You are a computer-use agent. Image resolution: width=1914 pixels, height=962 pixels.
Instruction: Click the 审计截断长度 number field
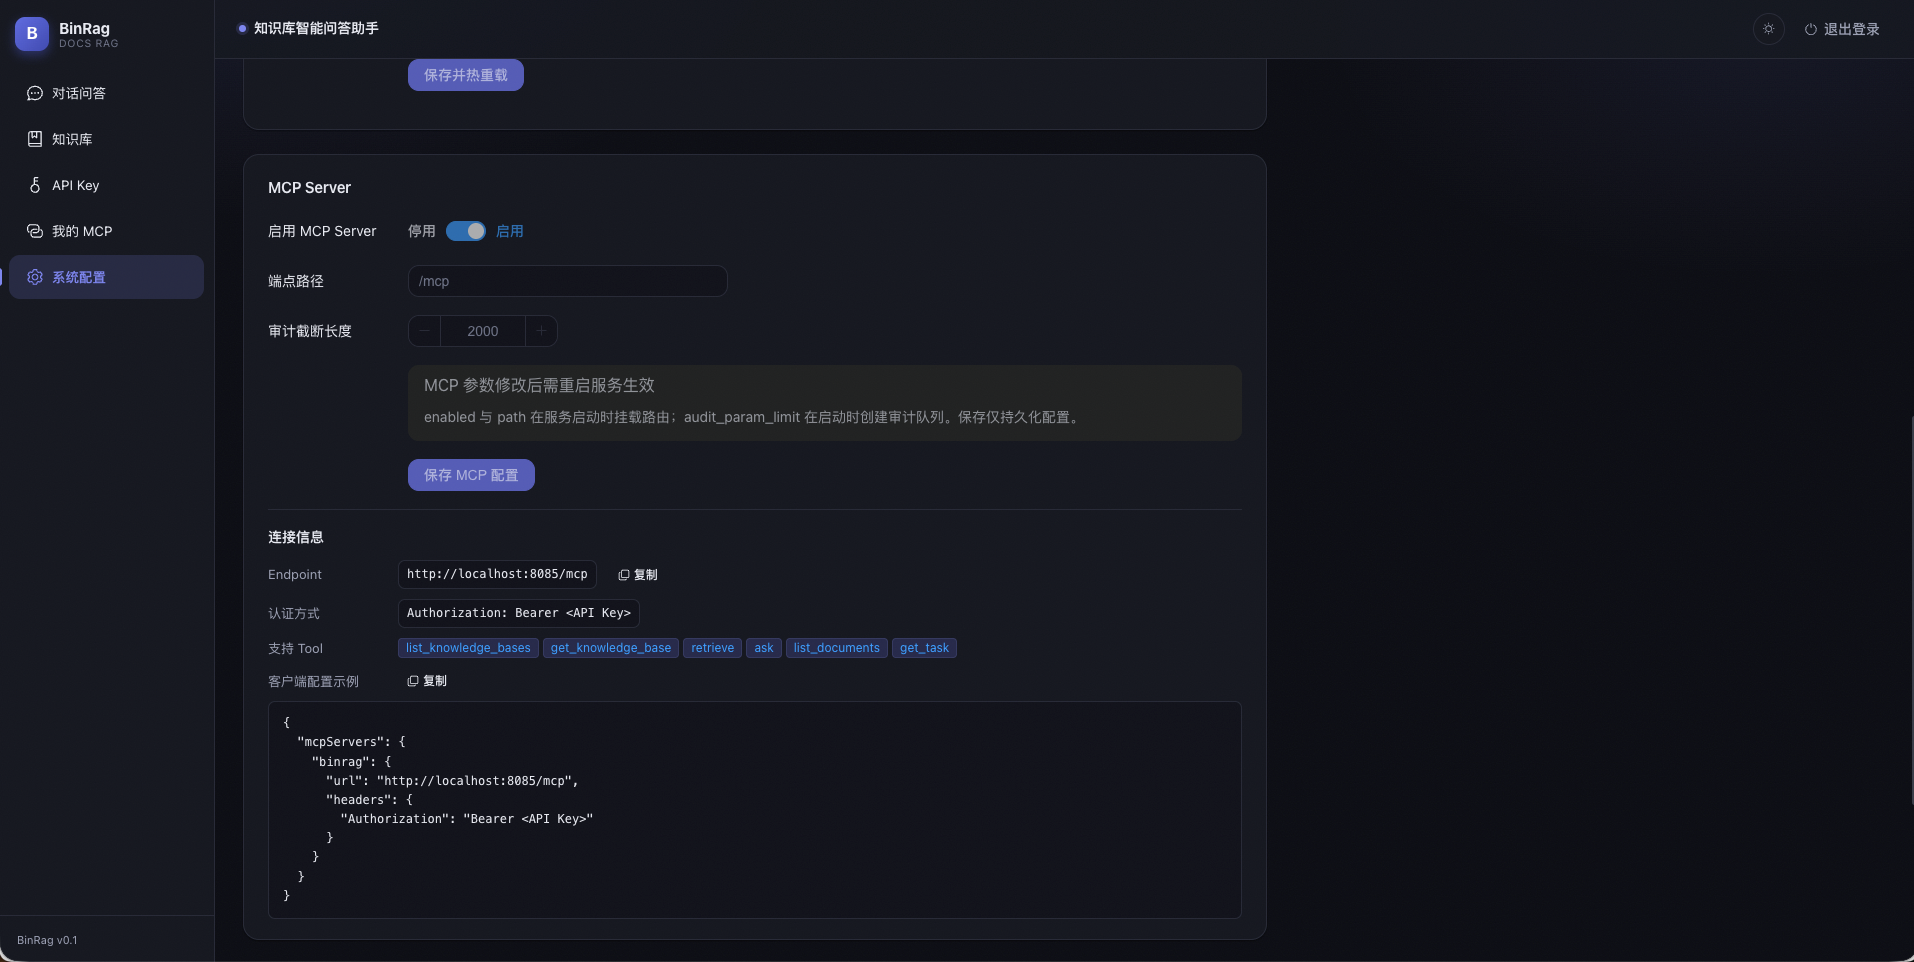point(483,331)
